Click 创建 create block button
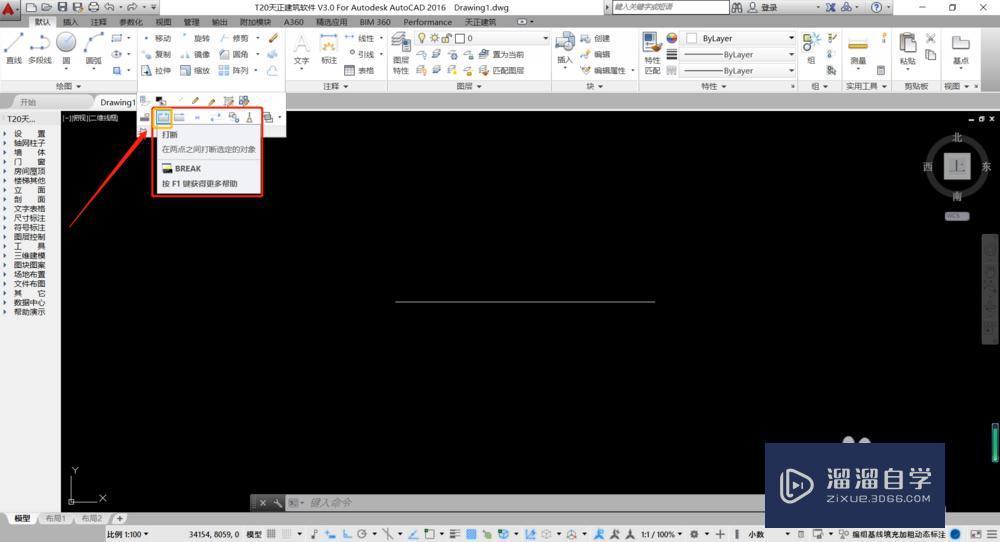Viewport: 1000px width, 542px height. tap(596, 38)
